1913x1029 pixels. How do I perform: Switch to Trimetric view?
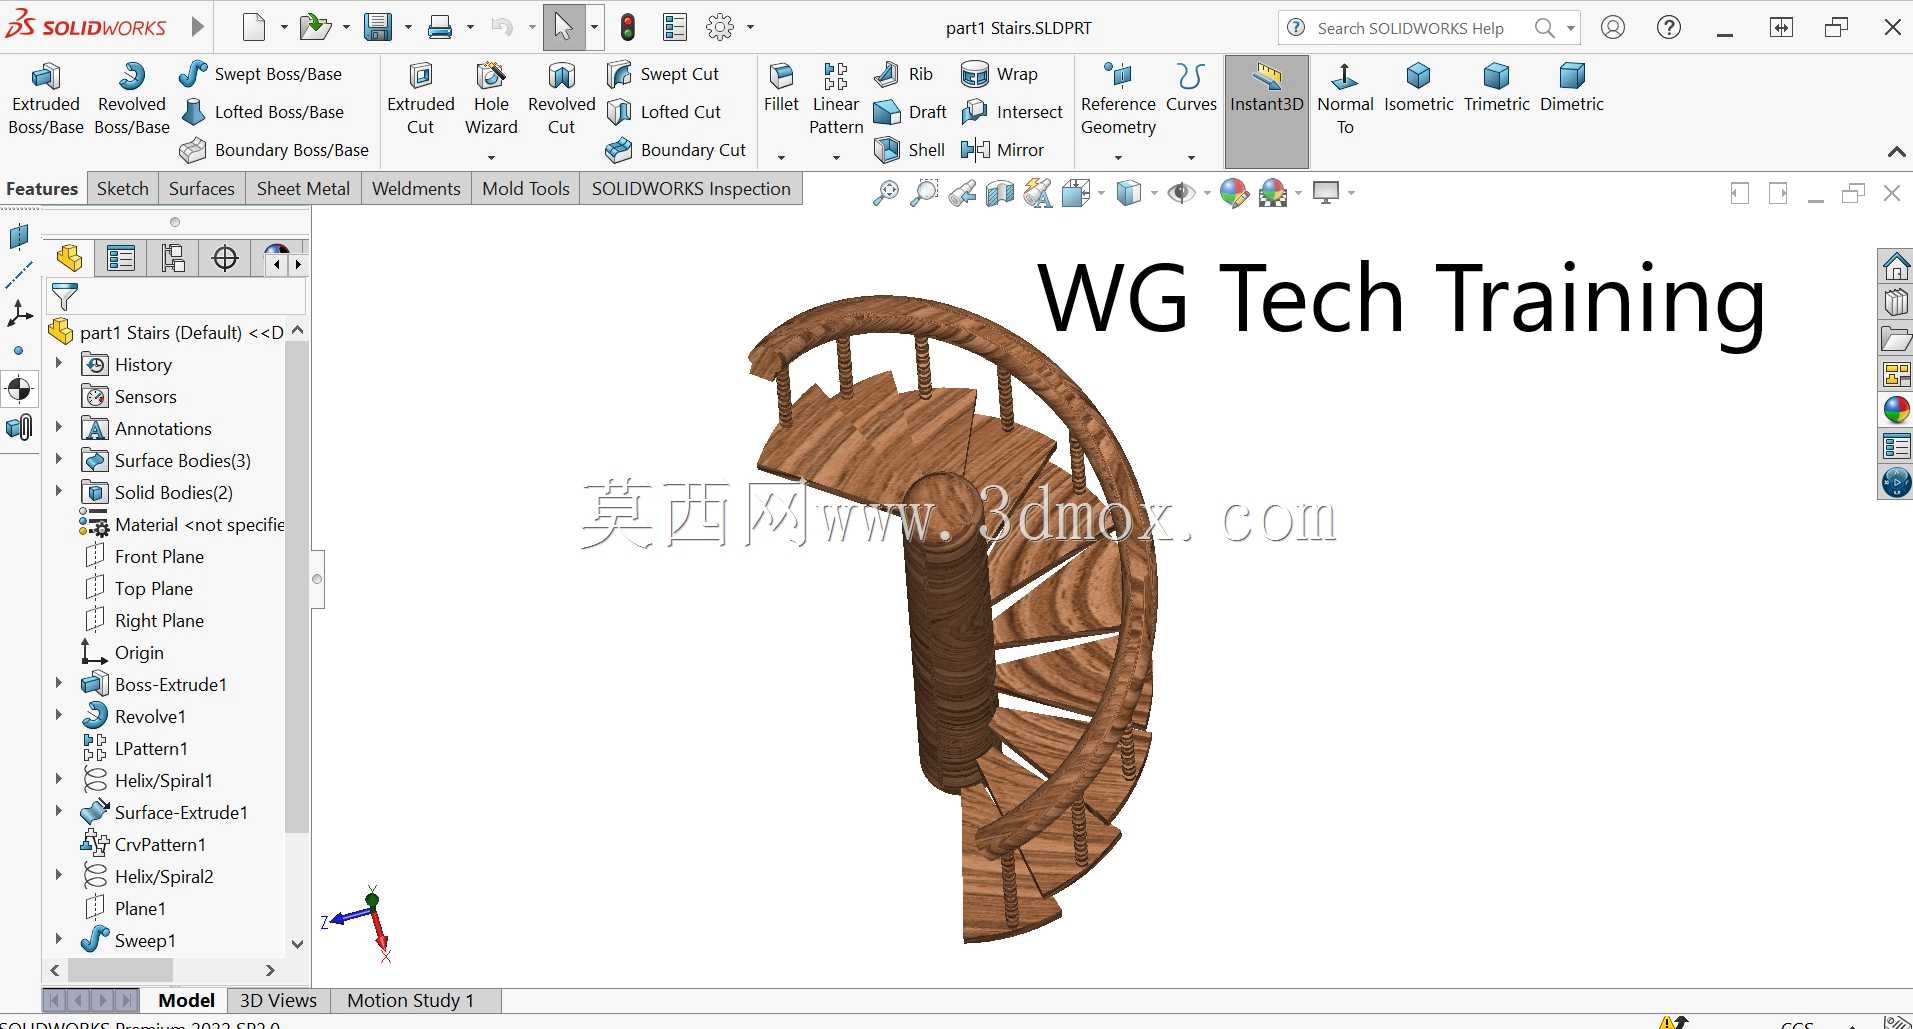pyautogui.click(x=1496, y=88)
